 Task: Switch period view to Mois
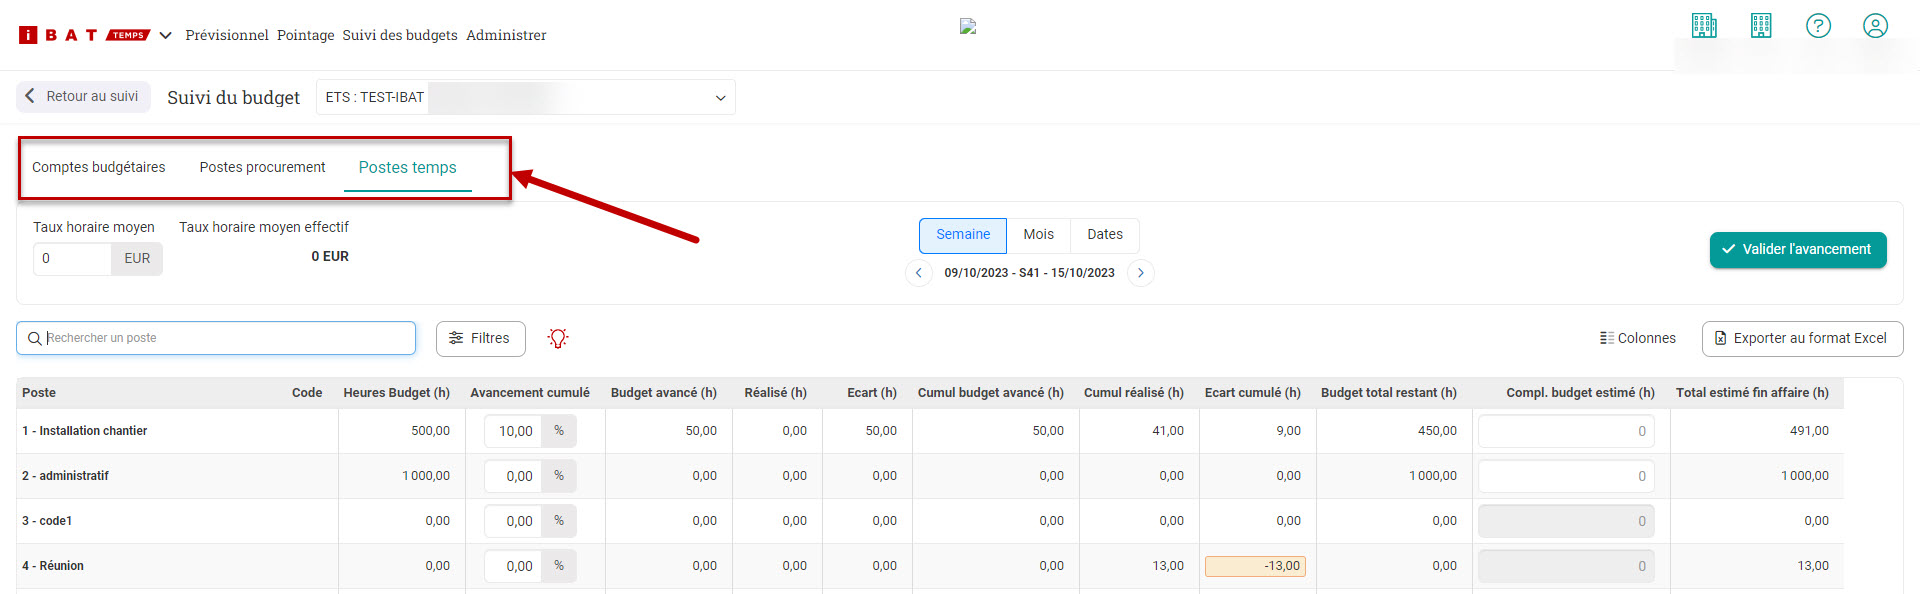1038,235
